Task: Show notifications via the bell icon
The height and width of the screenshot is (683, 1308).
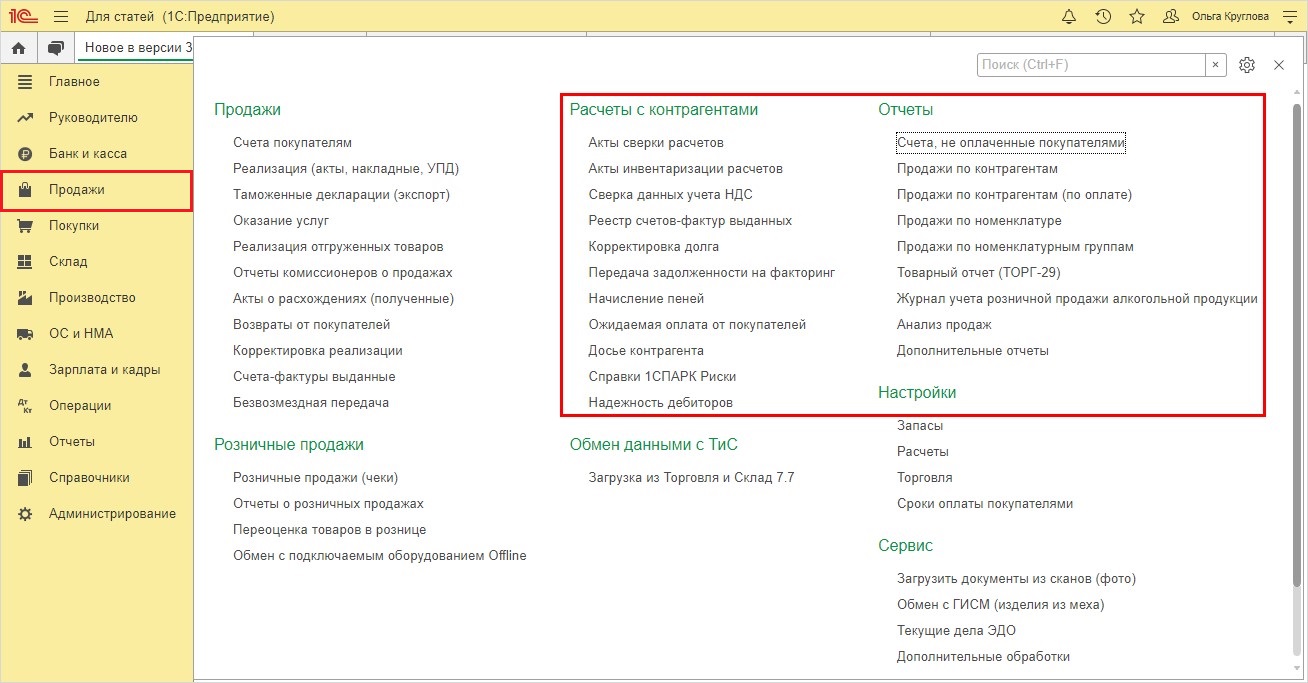Action: tap(1069, 17)
